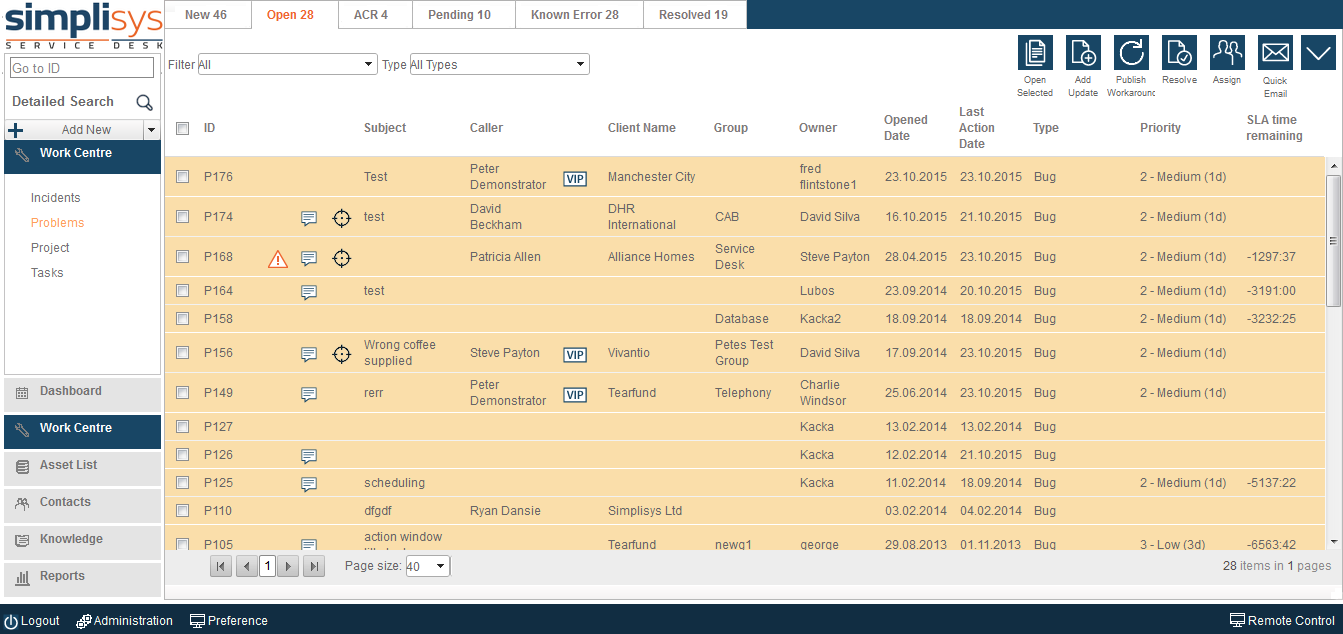Select the Add Update icon
Image resolution: width=1343 pixels, height=634 pixels.
click(x=1083, y=52)
